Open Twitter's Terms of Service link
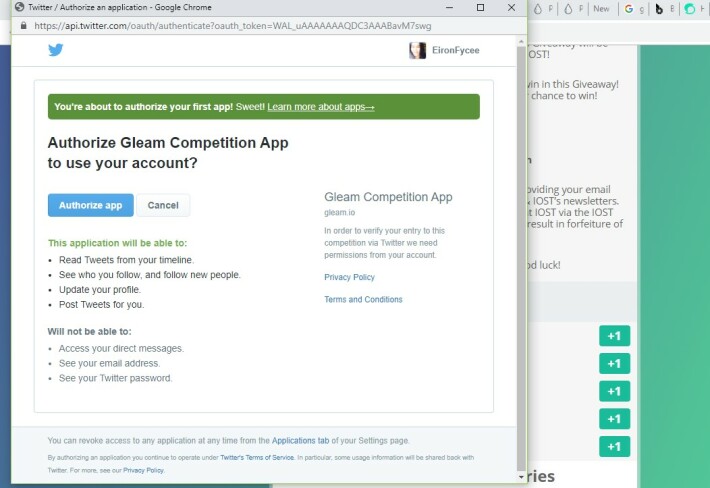 [x=257, y=458]
